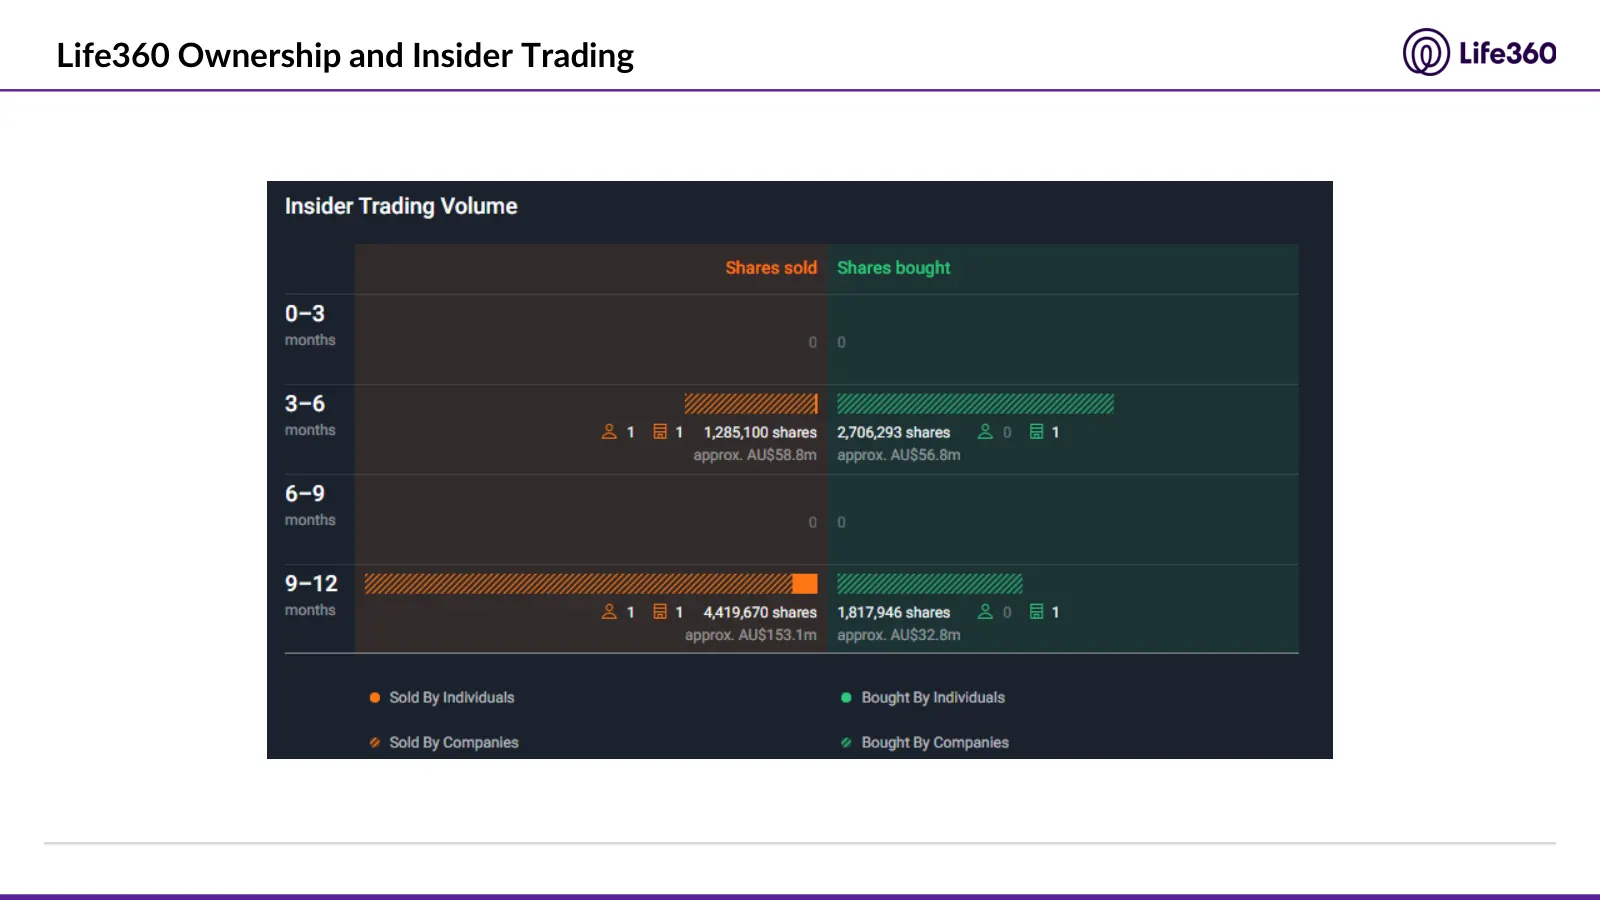The image size is (1600, 900).
Task: Click the individual icon in 9–12 months bought row
Action: tap(985, 612)
